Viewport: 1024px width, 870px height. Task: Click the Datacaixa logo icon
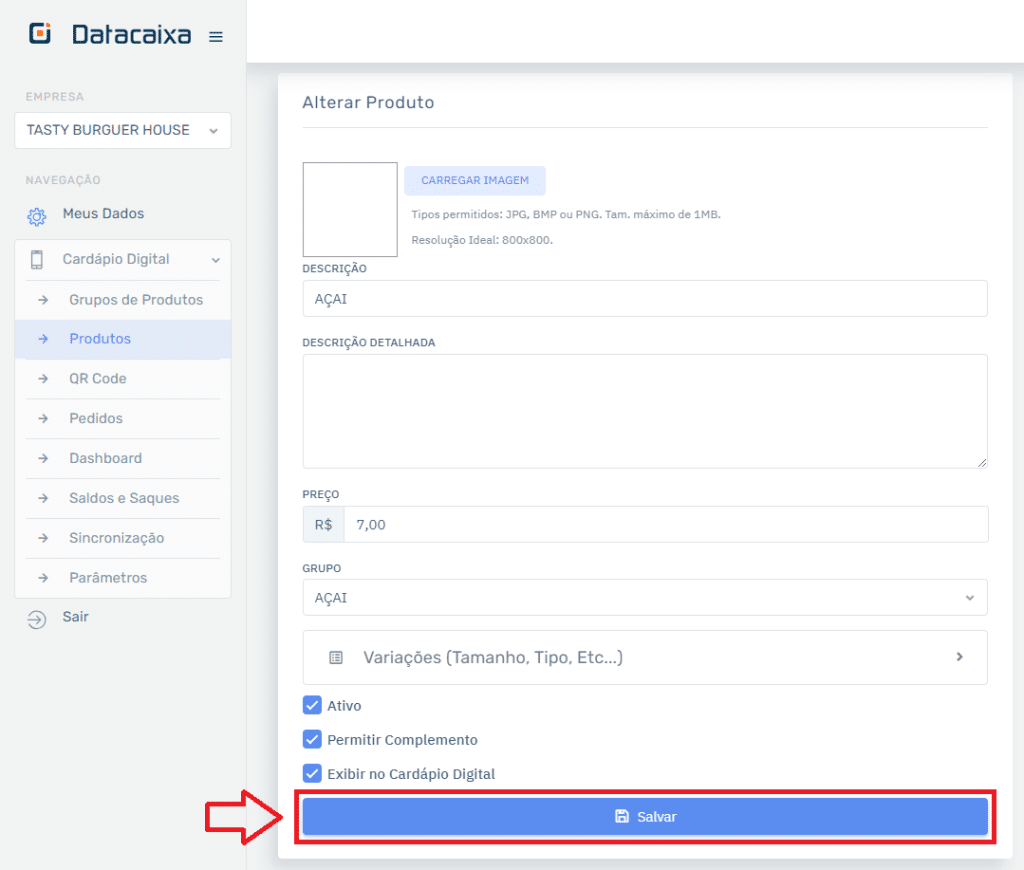(40, 34)
